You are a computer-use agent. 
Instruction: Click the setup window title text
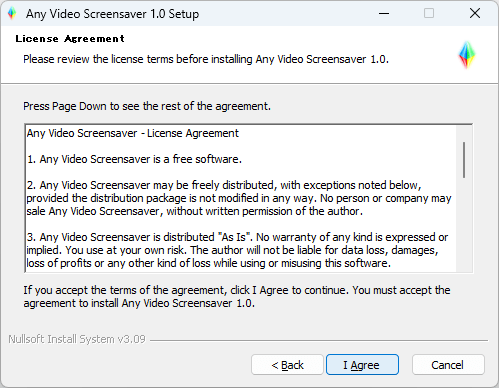coord(113,14)
